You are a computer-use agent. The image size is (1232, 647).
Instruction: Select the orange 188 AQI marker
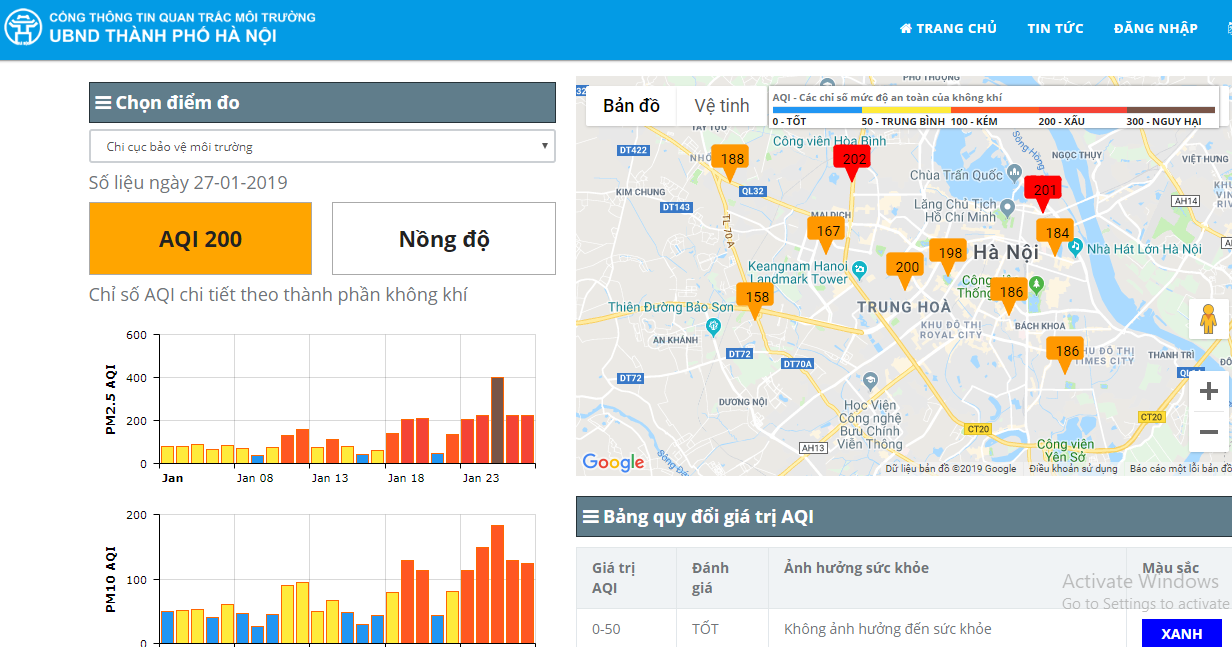(x=731, y=159)
